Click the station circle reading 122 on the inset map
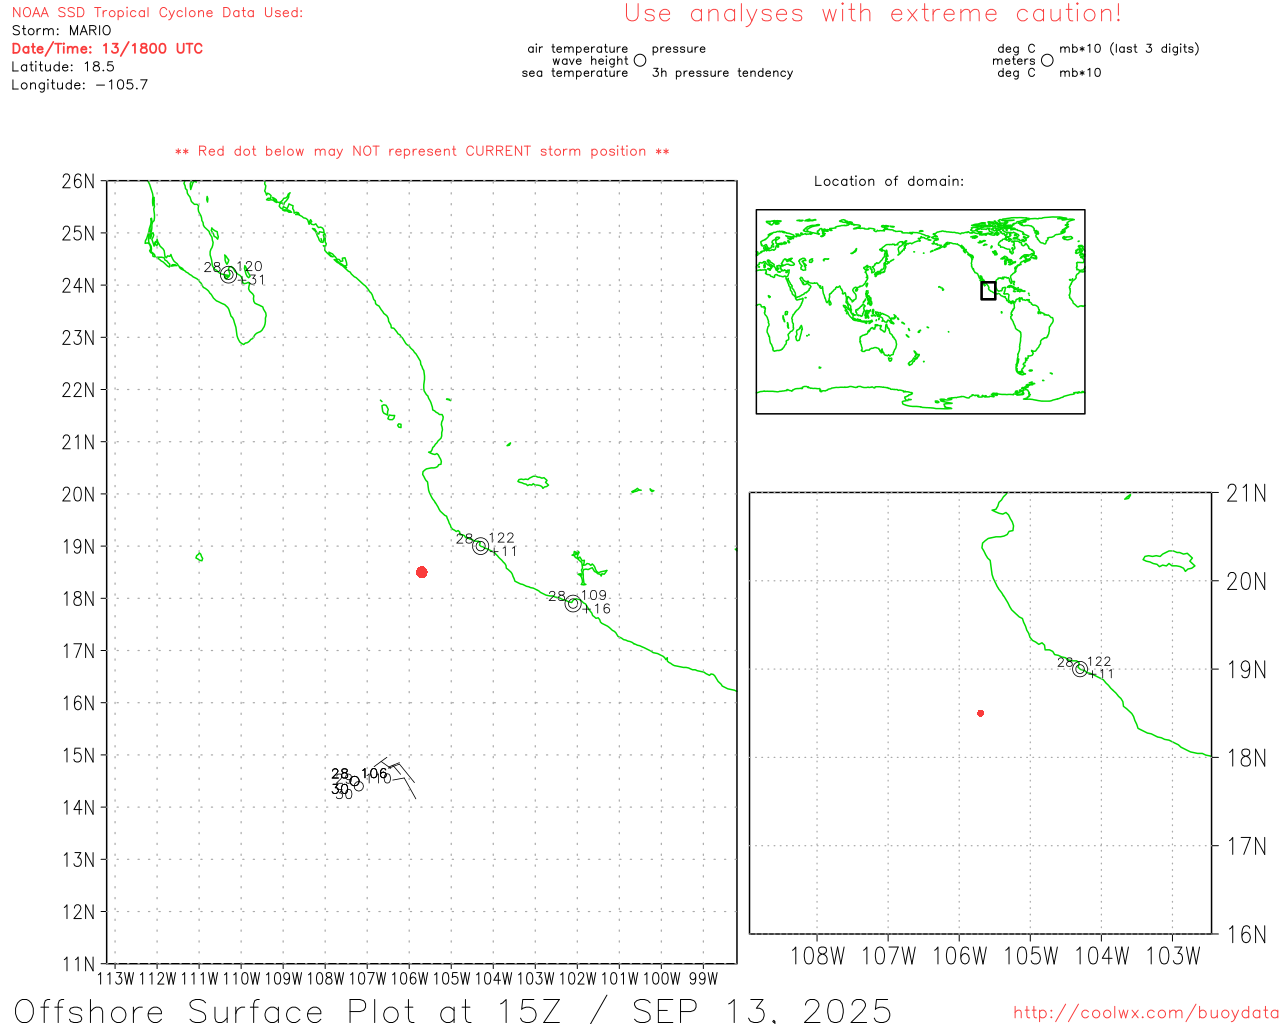1280x1024 pixels. pyautogui.click(x=1080, y=669)
